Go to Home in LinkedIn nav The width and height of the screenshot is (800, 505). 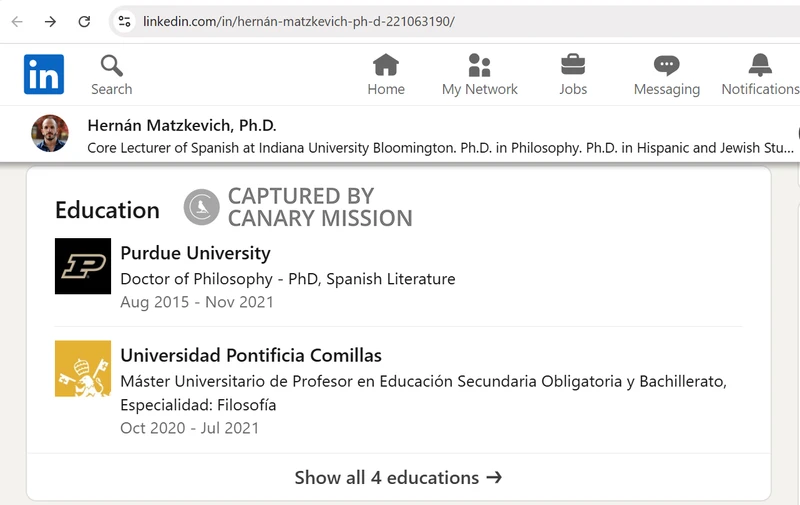coord(386,75)
